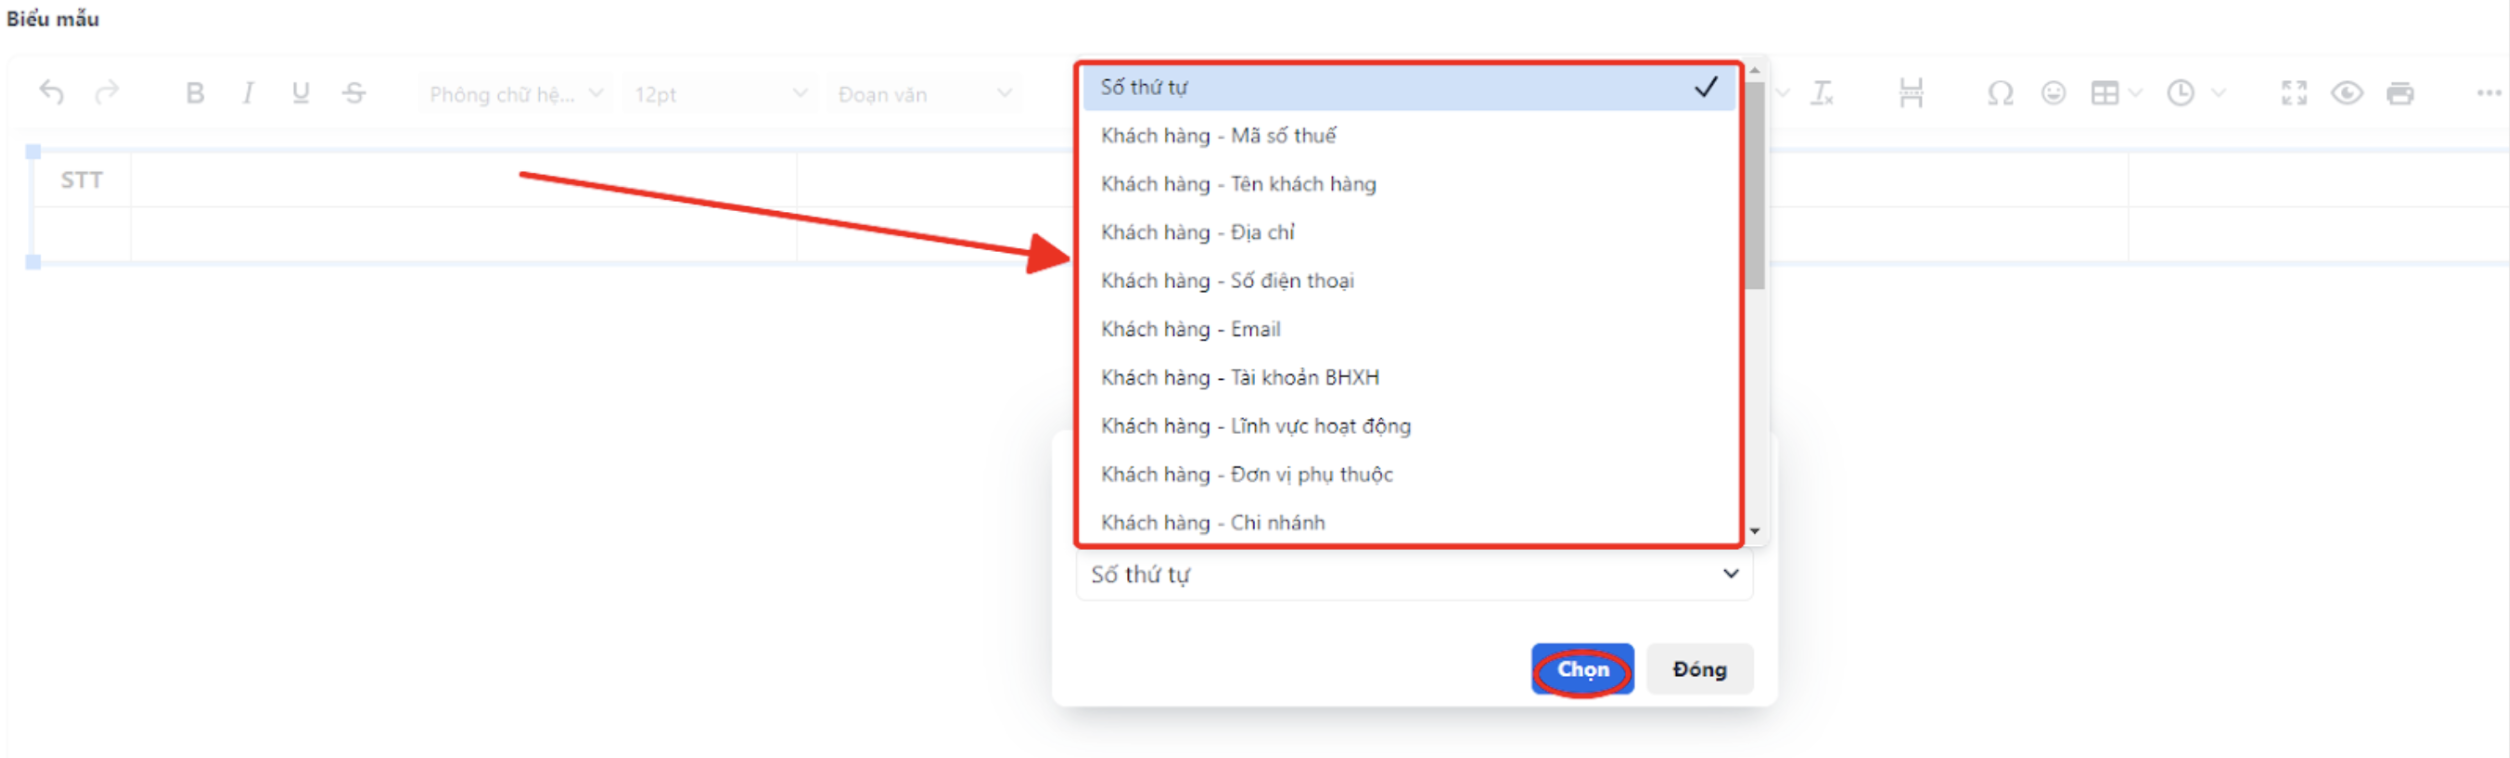Screen dimensions: 2510x758
Task: Toggle italic formatting
Action: pos(248,92)
